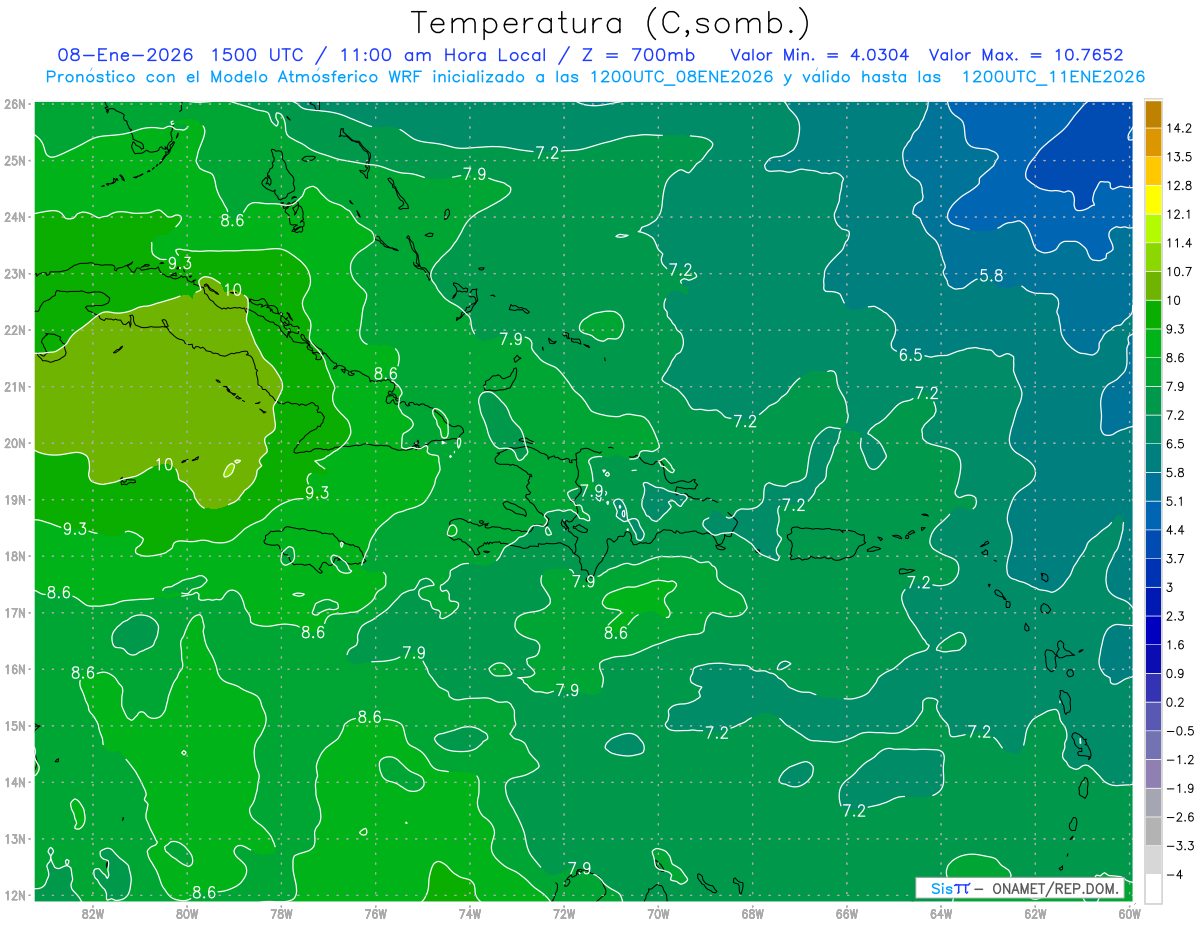Select the initialization stamp '1200UTC_08ENE2026'
Image resolution: width=1200 pixels, height=927 pixels.
click(x=680, y=77)
